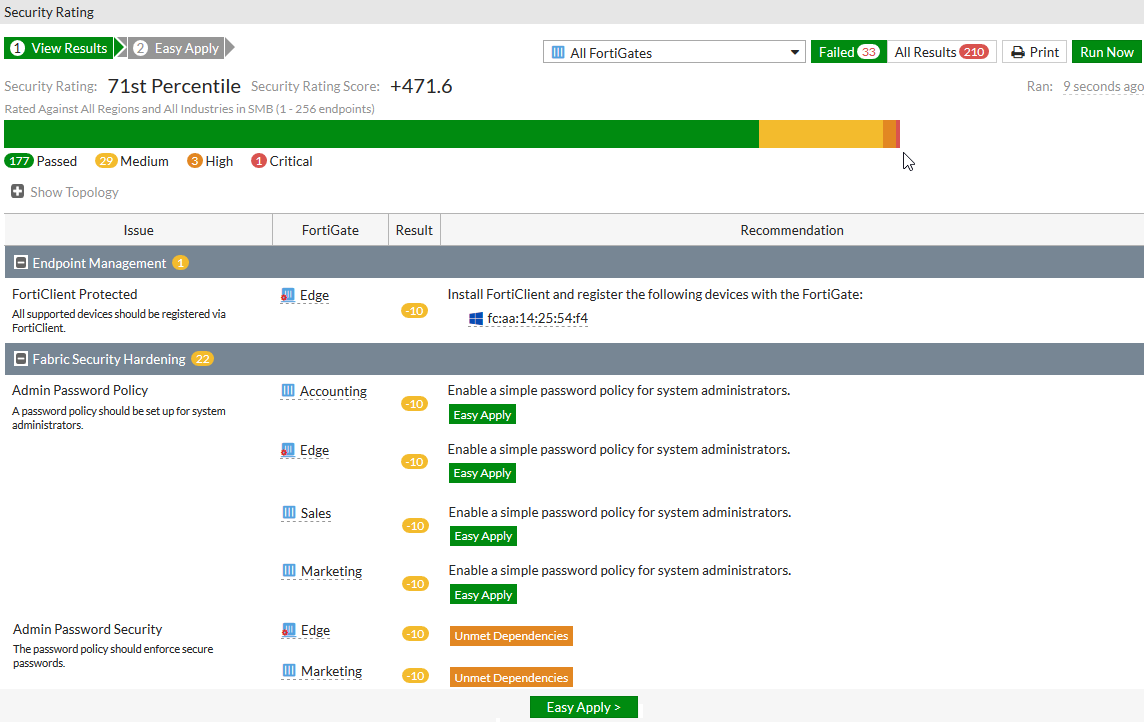Open the Marketing link in the Admin Password Policy row

[331, 572]
